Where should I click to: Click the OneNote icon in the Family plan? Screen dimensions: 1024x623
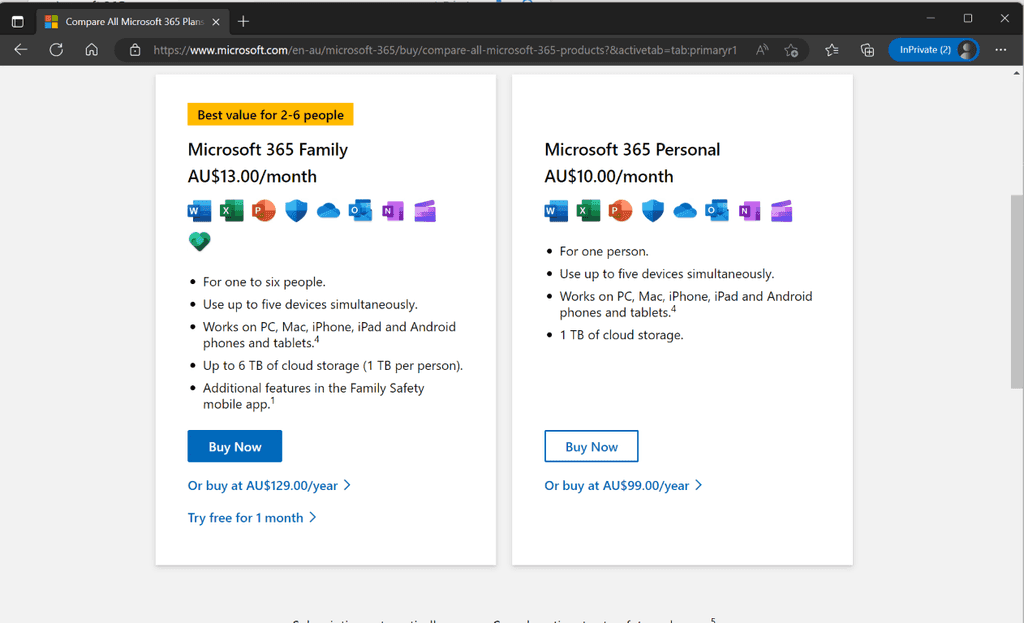[x=392, y=210]
